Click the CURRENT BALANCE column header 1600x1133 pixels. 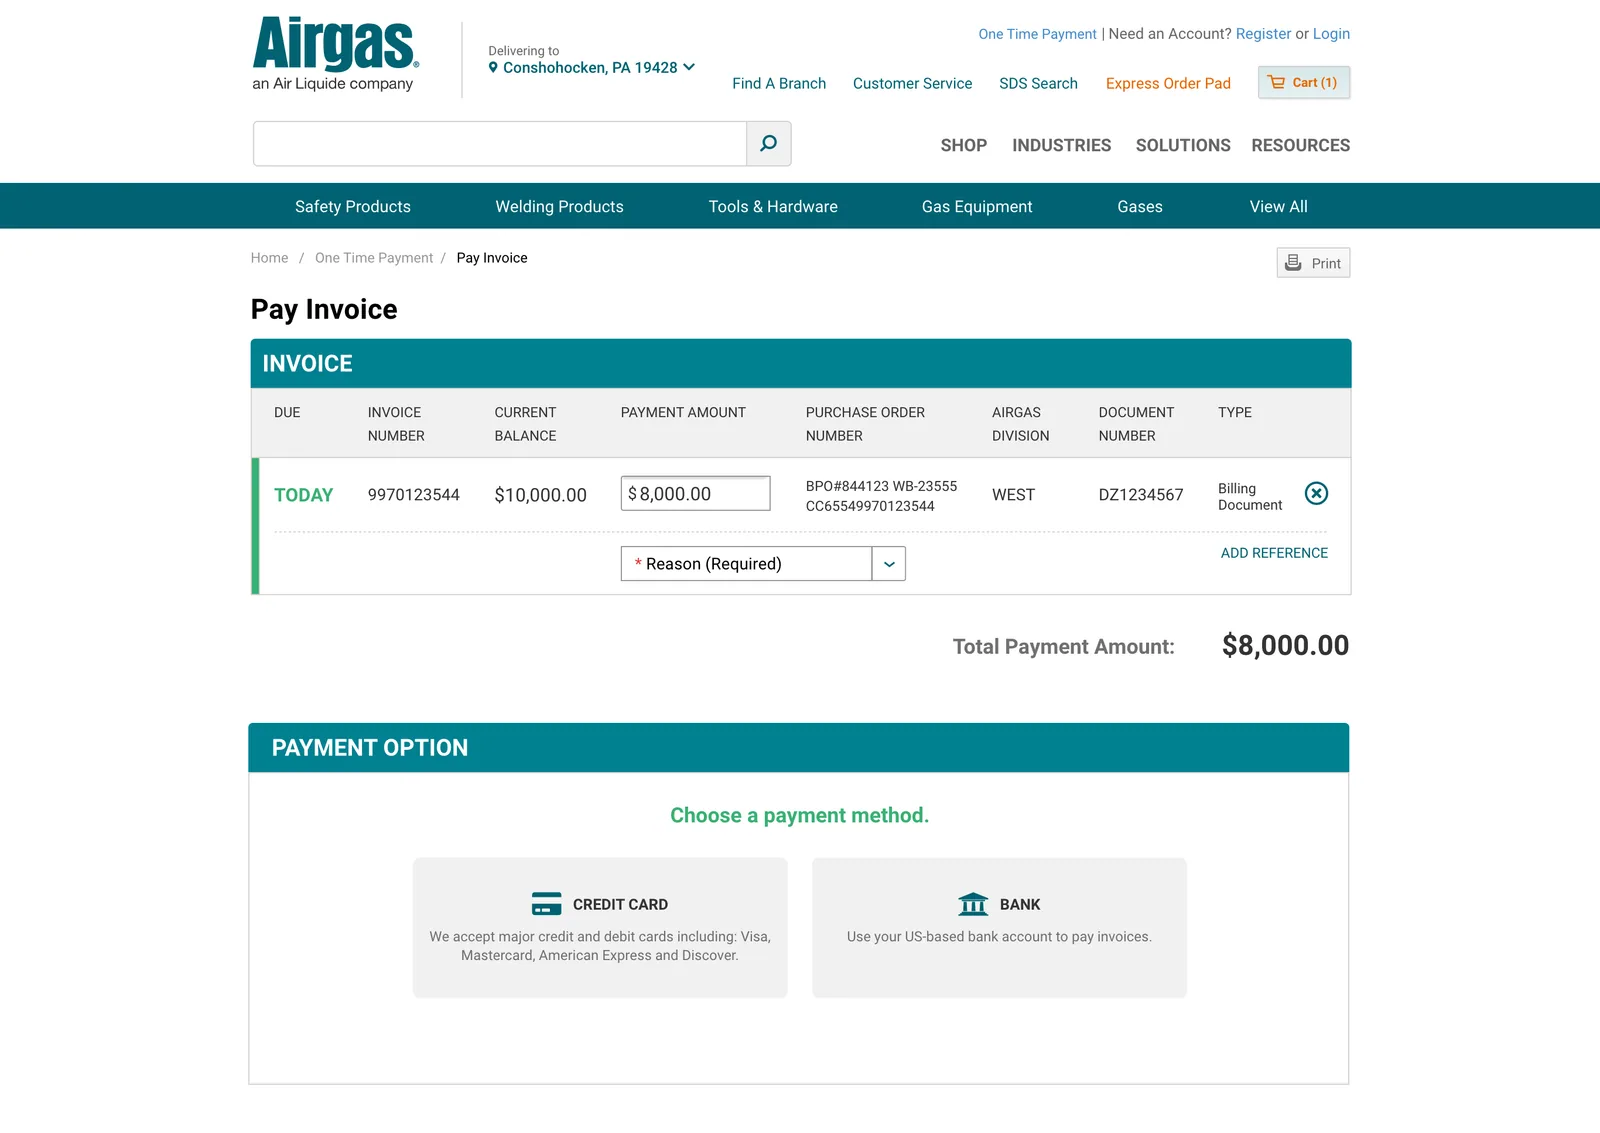click(x=525, y=424)
